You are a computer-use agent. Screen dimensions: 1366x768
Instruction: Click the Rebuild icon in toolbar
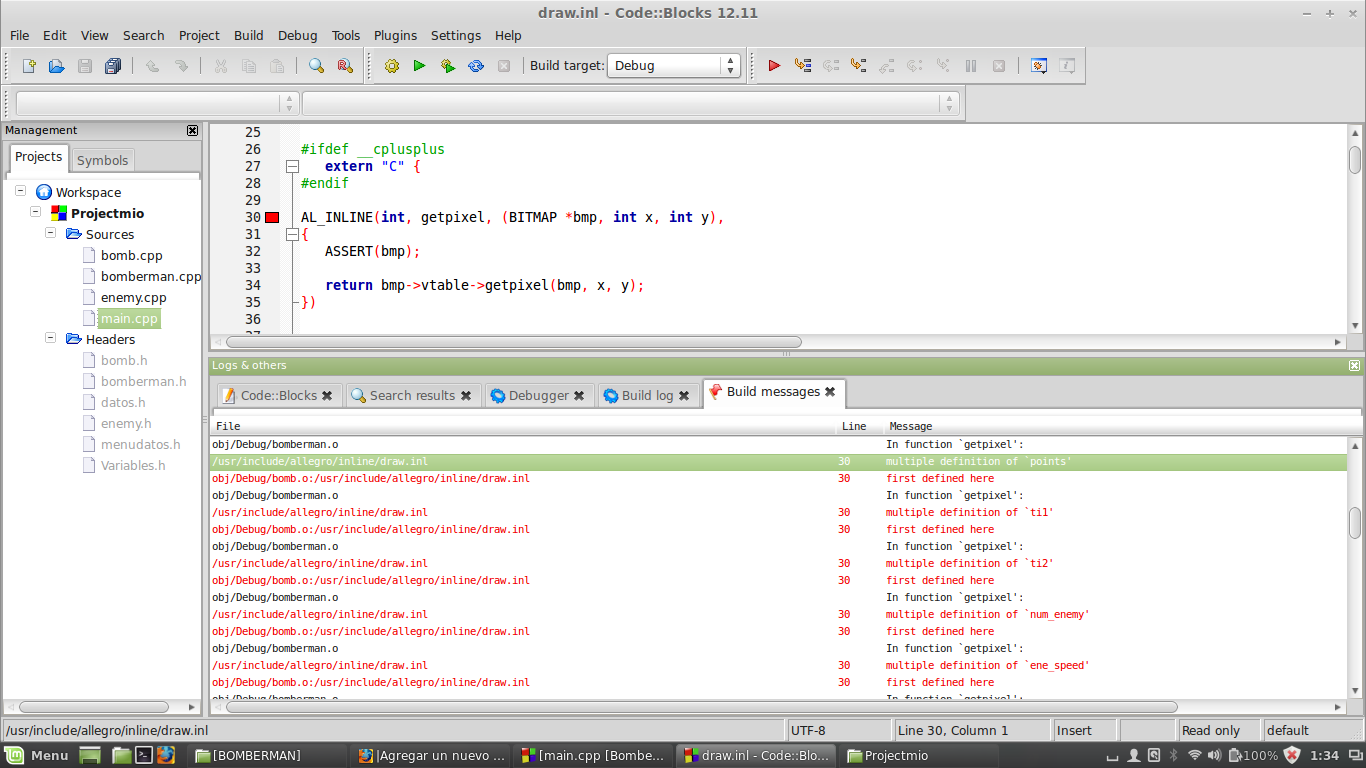pyautogui.click(x=476, y=66)
